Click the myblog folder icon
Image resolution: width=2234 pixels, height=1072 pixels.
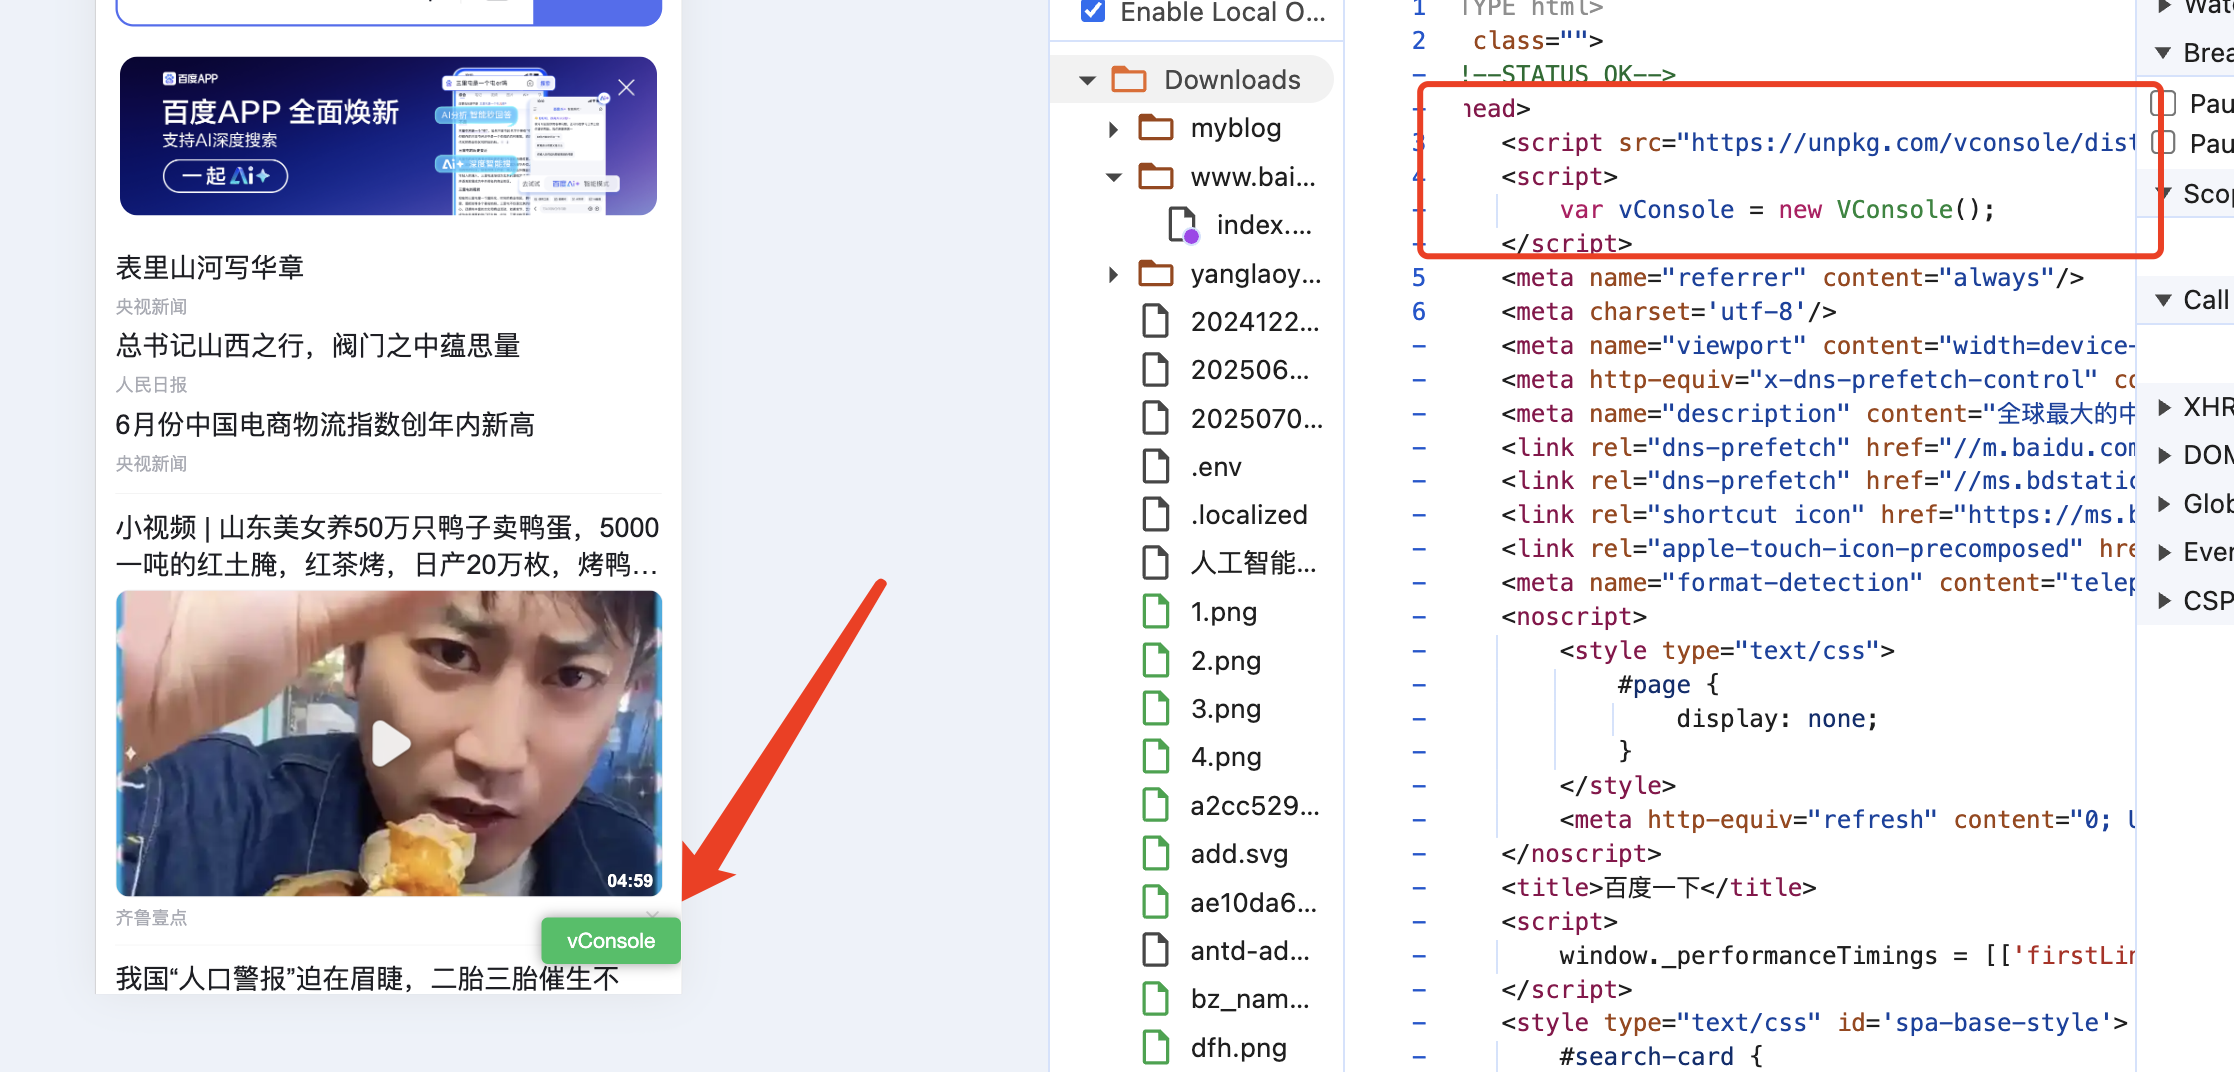pos(1156,128)
